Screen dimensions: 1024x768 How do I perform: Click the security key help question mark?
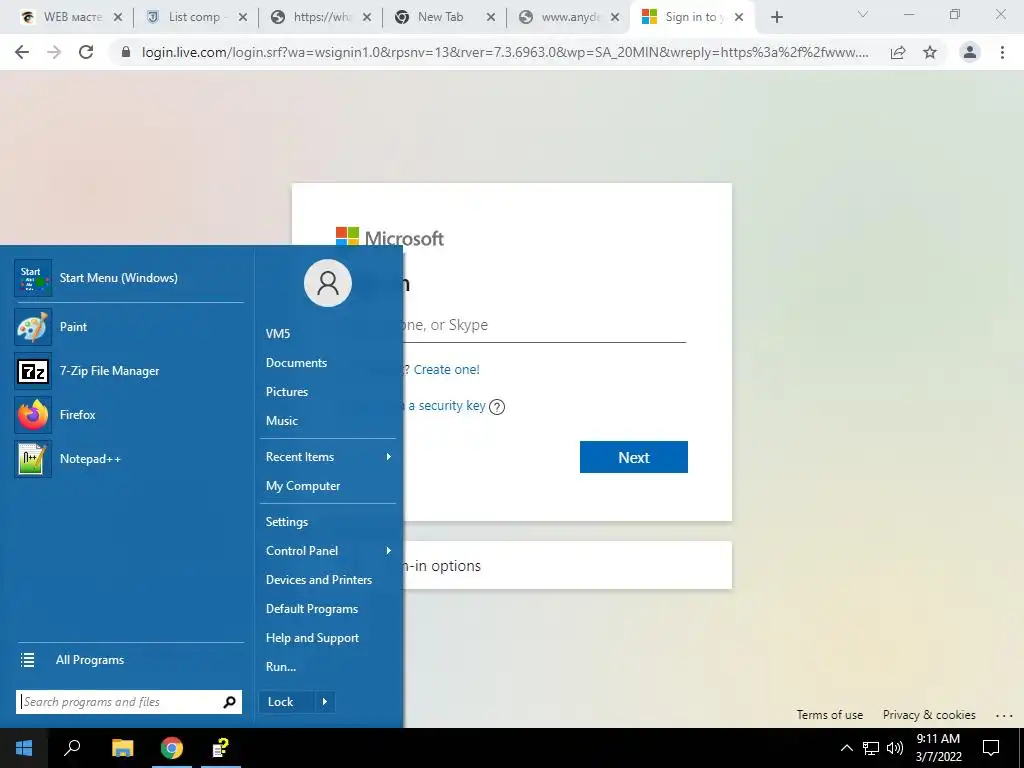click(497, 407)
